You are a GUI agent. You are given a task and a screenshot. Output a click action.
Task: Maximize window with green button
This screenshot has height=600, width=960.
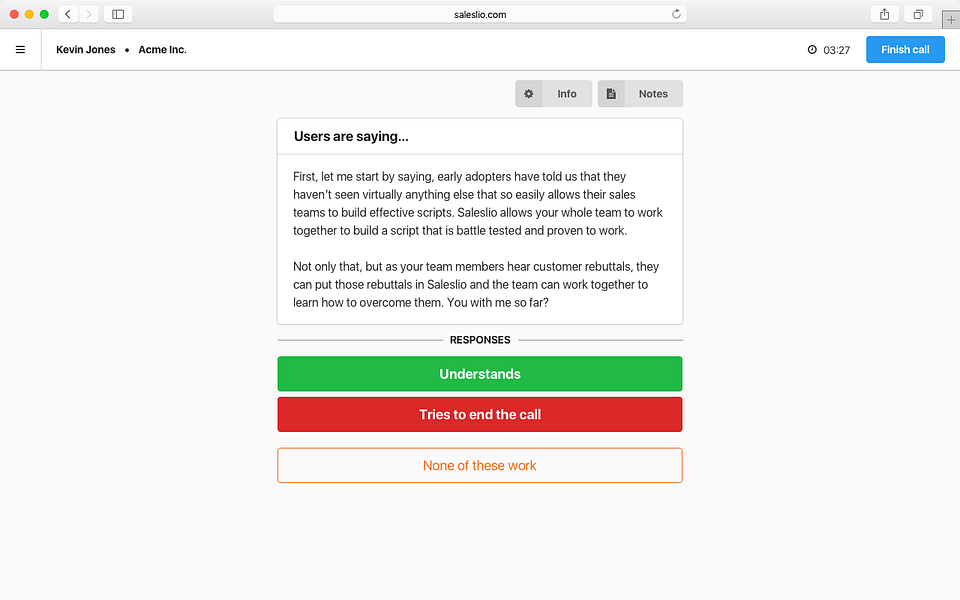(44, 14)
